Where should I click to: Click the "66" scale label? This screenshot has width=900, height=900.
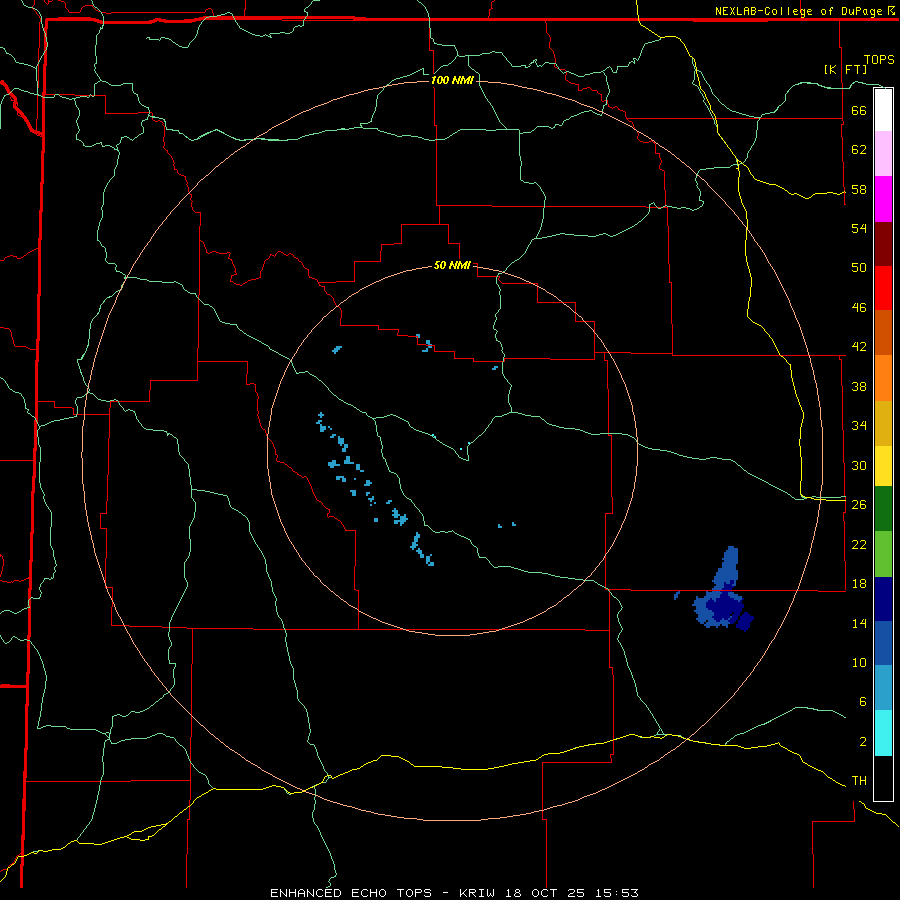(x=859, y=110)
